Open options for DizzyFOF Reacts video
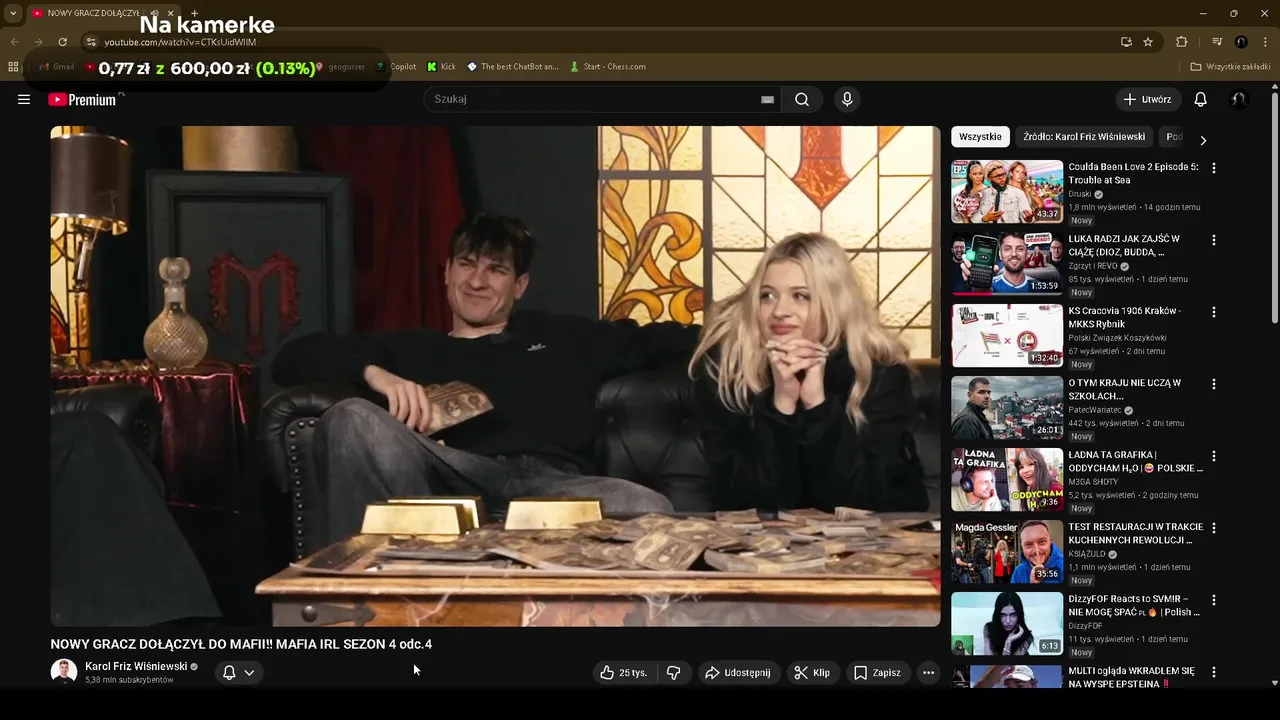Viewport: 1280px width, 720px height. pyautogui.click(x=1214, y=600)
